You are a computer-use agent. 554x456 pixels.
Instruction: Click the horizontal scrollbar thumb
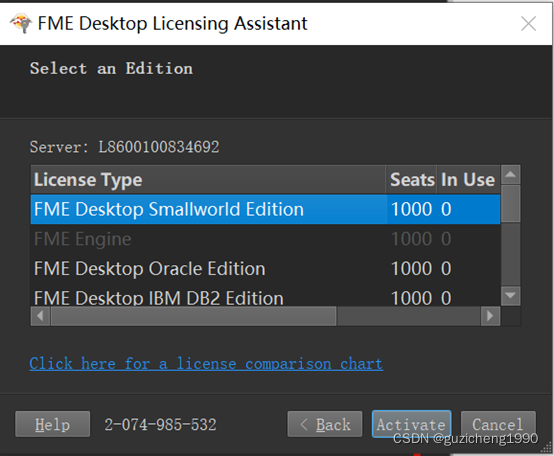pos(193,316)
